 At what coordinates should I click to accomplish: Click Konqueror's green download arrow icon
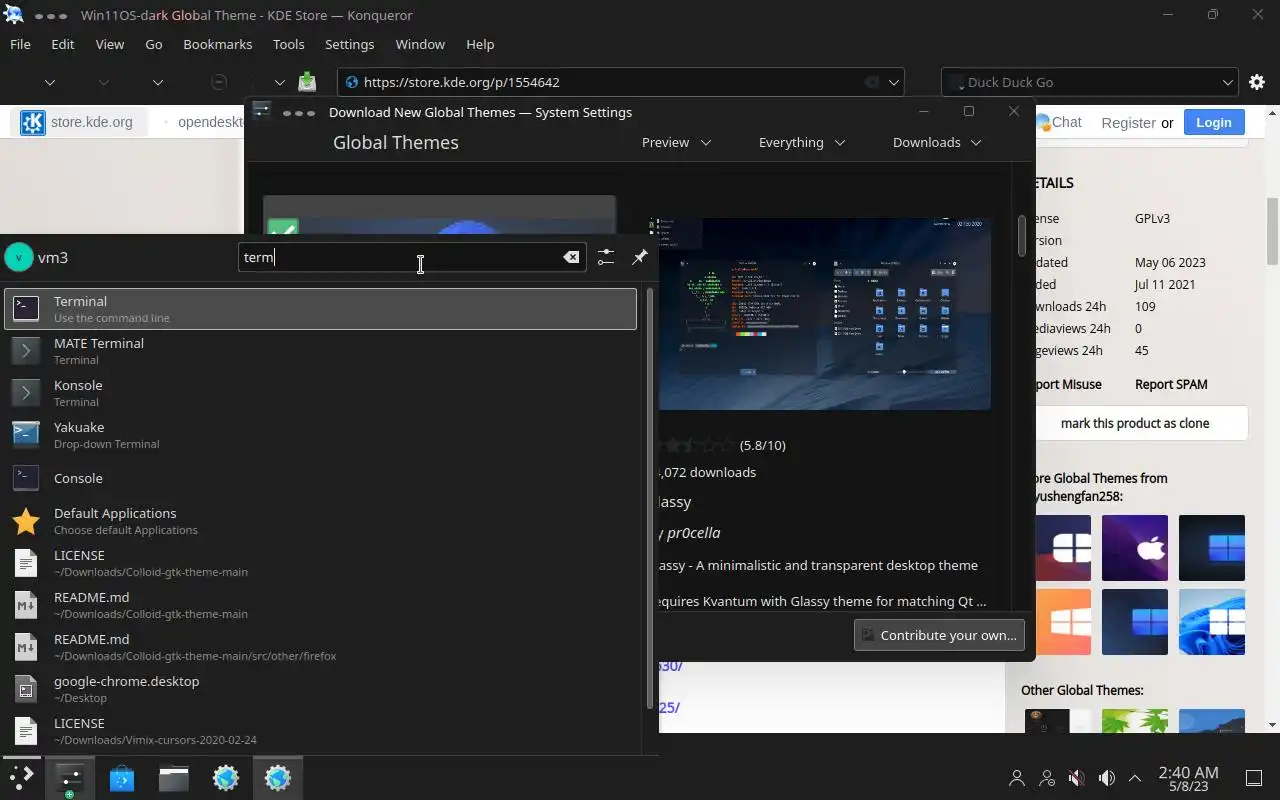[307, 82]
